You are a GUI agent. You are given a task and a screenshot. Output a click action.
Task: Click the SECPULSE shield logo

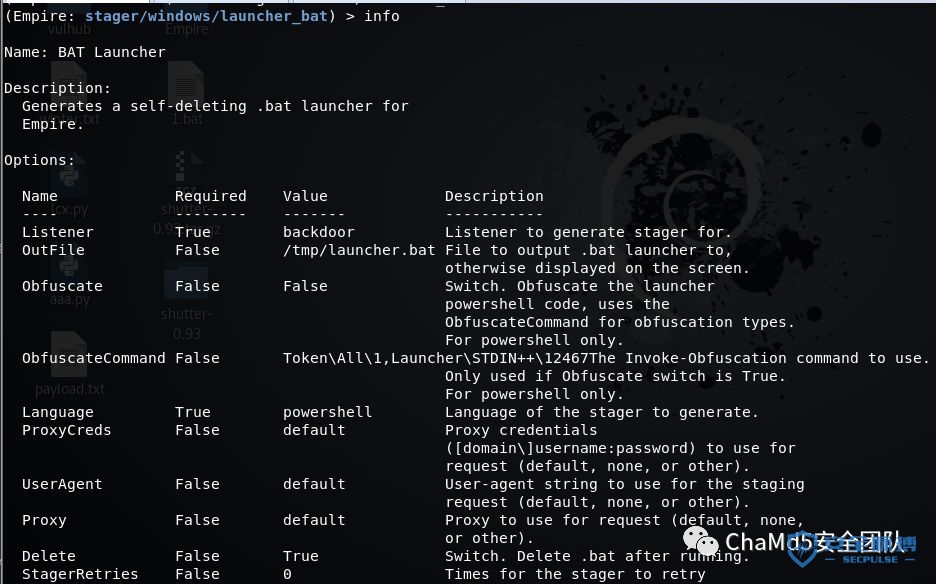tap(802, 548)
